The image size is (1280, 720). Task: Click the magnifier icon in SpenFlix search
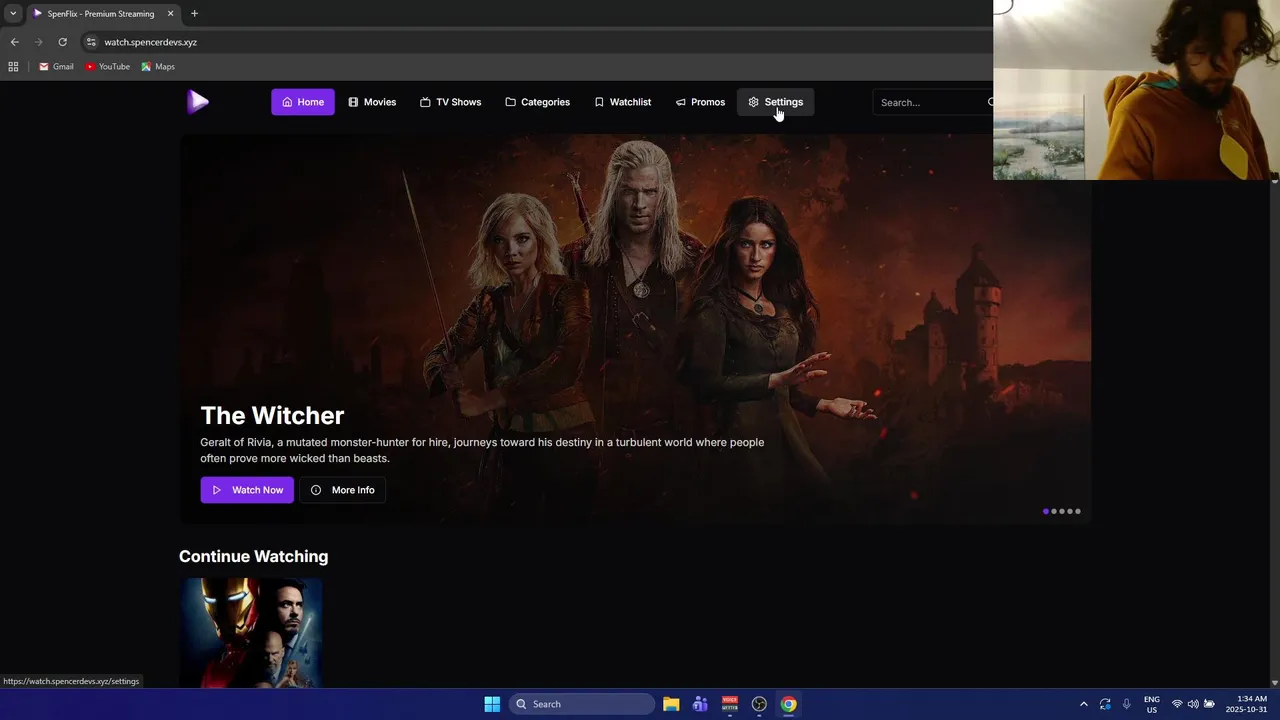coord(990,102)
